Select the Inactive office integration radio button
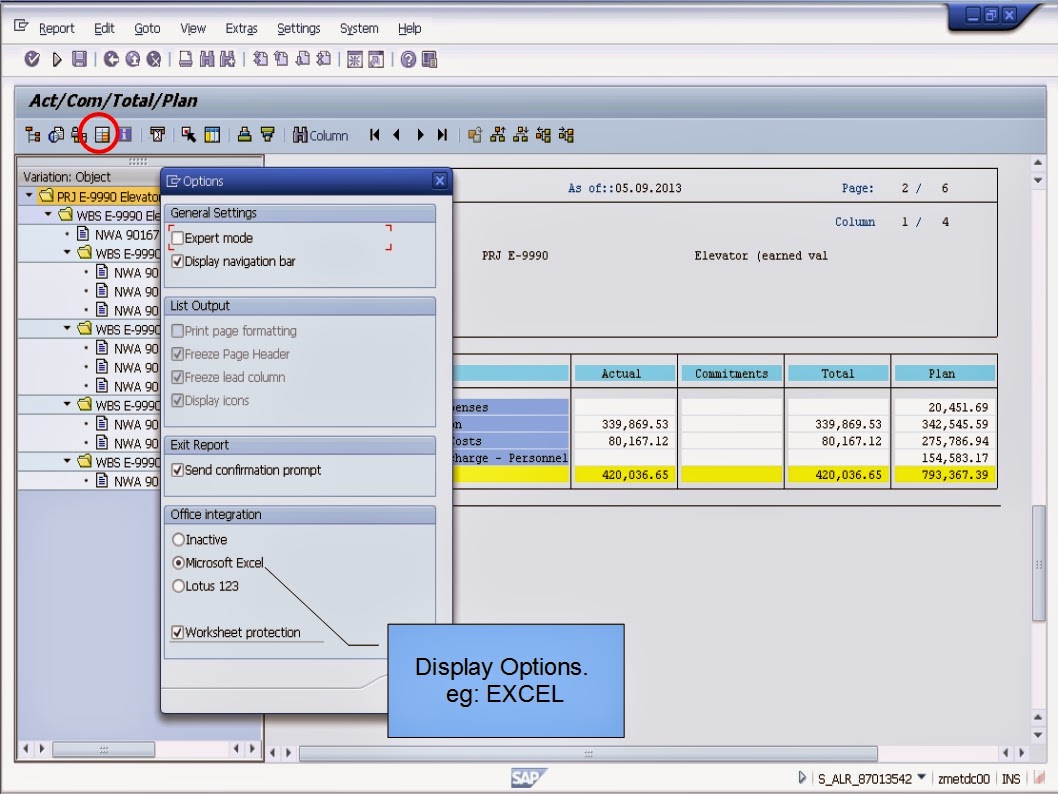Image resolution: width=1058 pixels, height=794 pixels. coord(180,539)
